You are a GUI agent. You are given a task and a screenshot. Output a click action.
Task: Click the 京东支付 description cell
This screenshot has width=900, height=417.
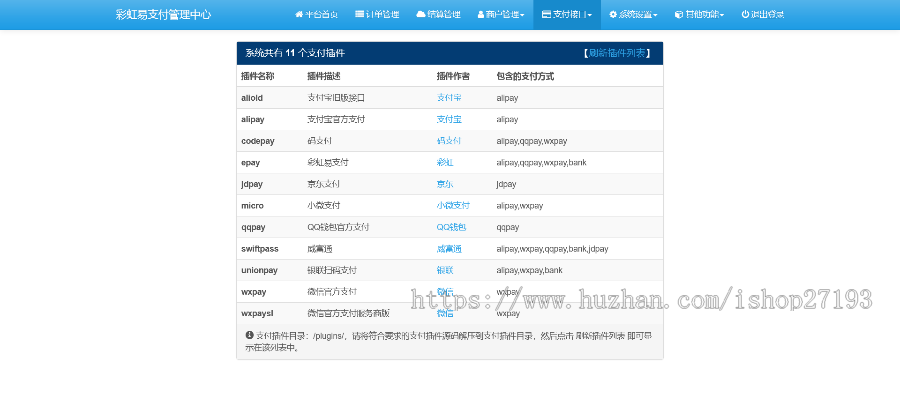click(x=324, y=184)
